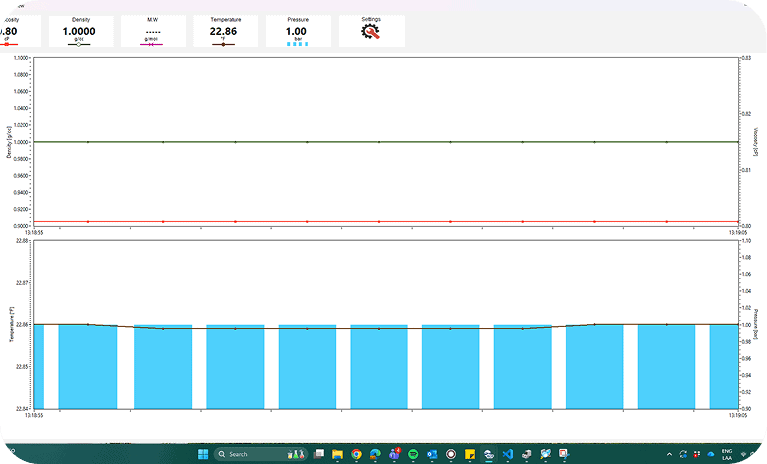The height and width of the screenshot is (464, 767).
Task: Open Outlook from the taskbar
Action: (x=432, y=454)
